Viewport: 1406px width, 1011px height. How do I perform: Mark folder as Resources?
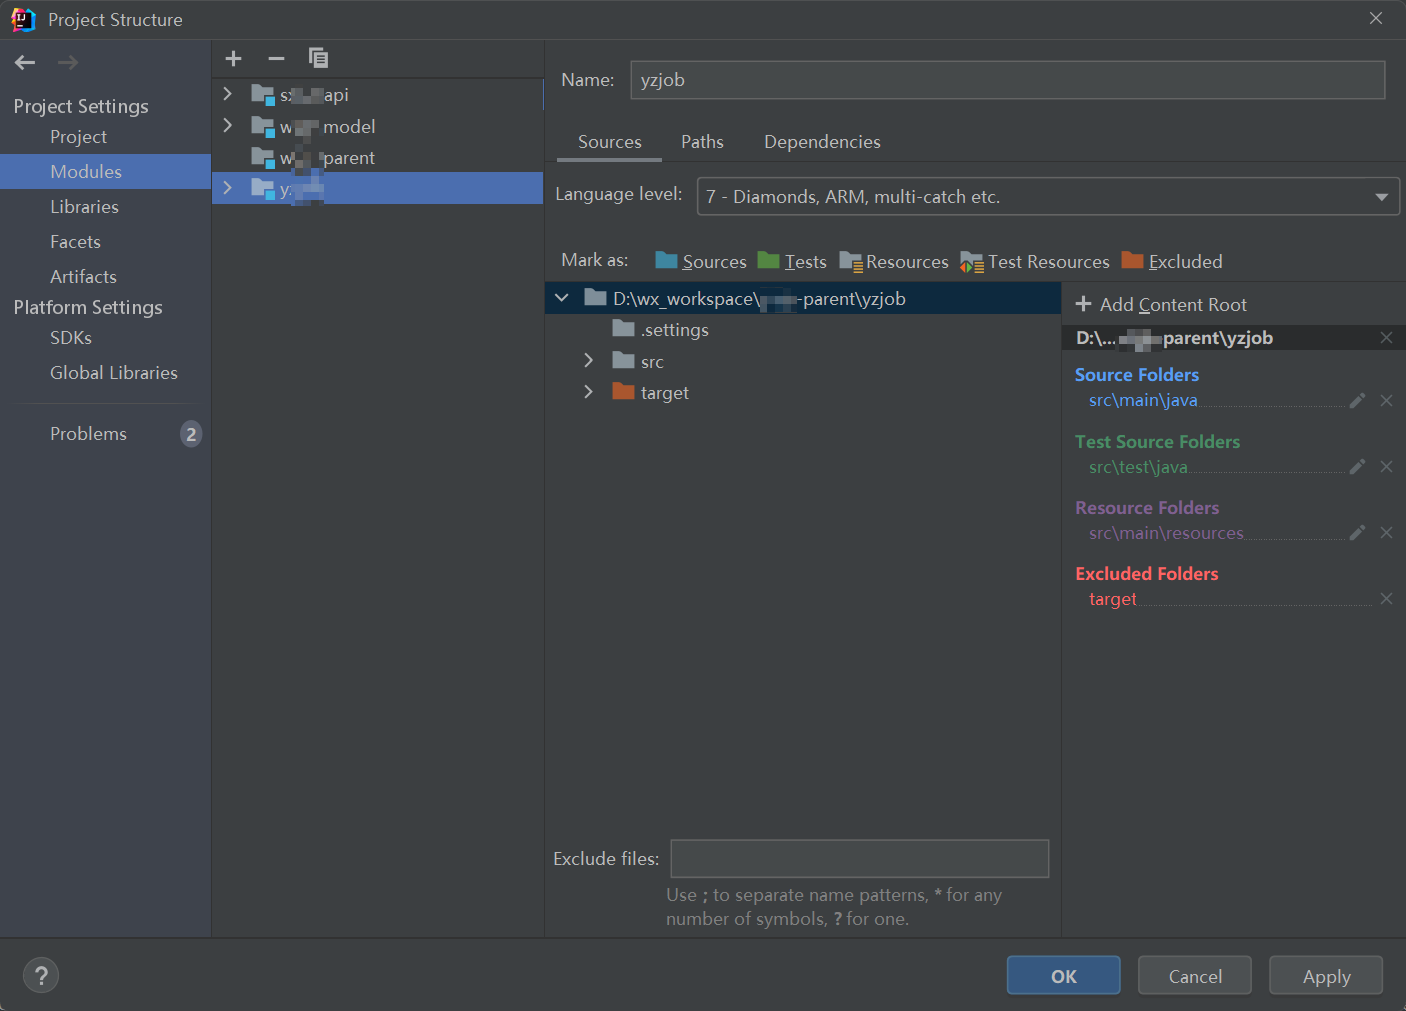click(x=894, y=261)
